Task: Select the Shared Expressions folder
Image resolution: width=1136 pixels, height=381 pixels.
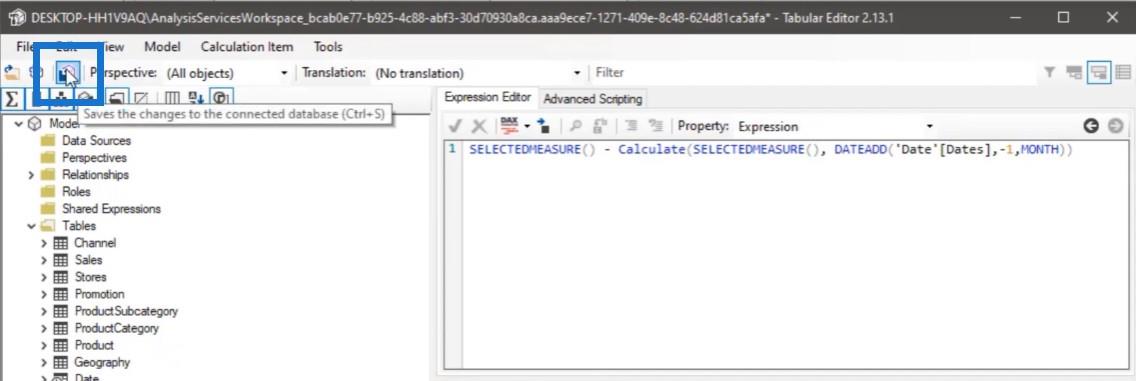Action: point(112,209)
